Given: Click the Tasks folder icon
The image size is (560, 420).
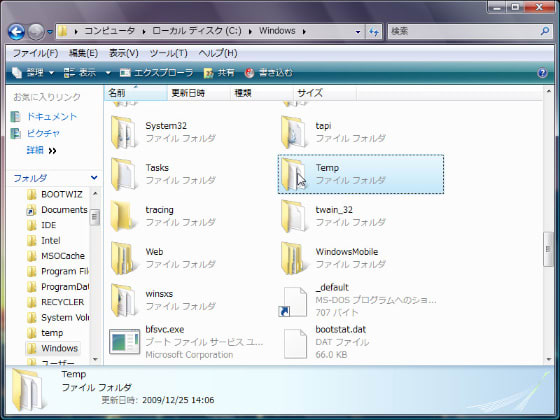Looking at the screenshot, I should pos(123,174).
